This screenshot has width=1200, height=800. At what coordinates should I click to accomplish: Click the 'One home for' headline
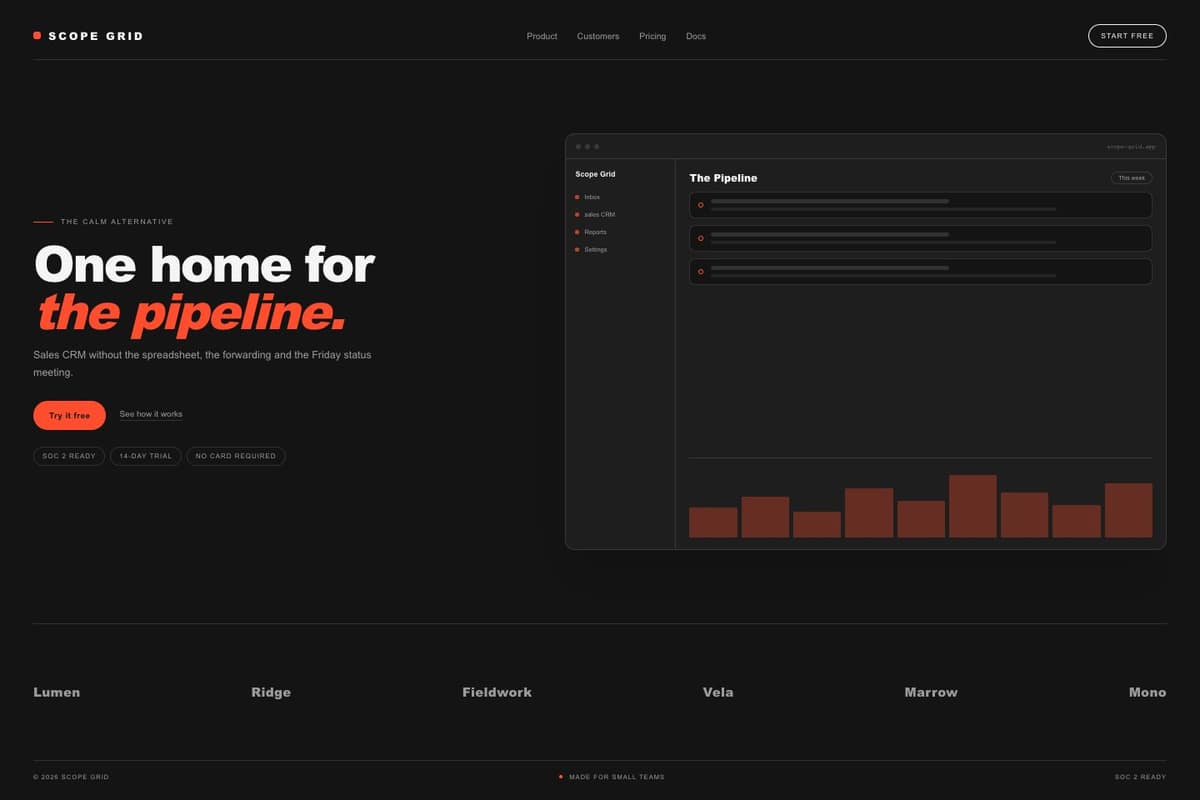[x=204, y=265]
